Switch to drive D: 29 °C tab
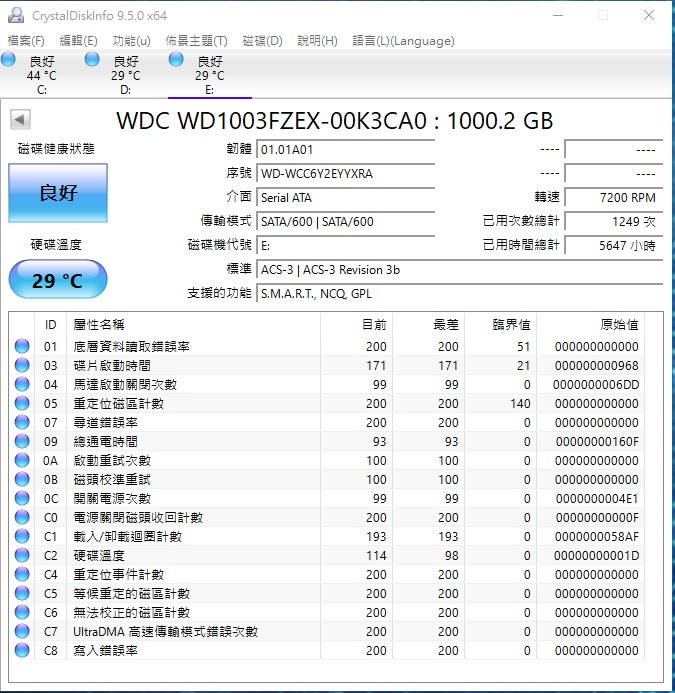Viewport: 675px width, 693px height. 126,75
